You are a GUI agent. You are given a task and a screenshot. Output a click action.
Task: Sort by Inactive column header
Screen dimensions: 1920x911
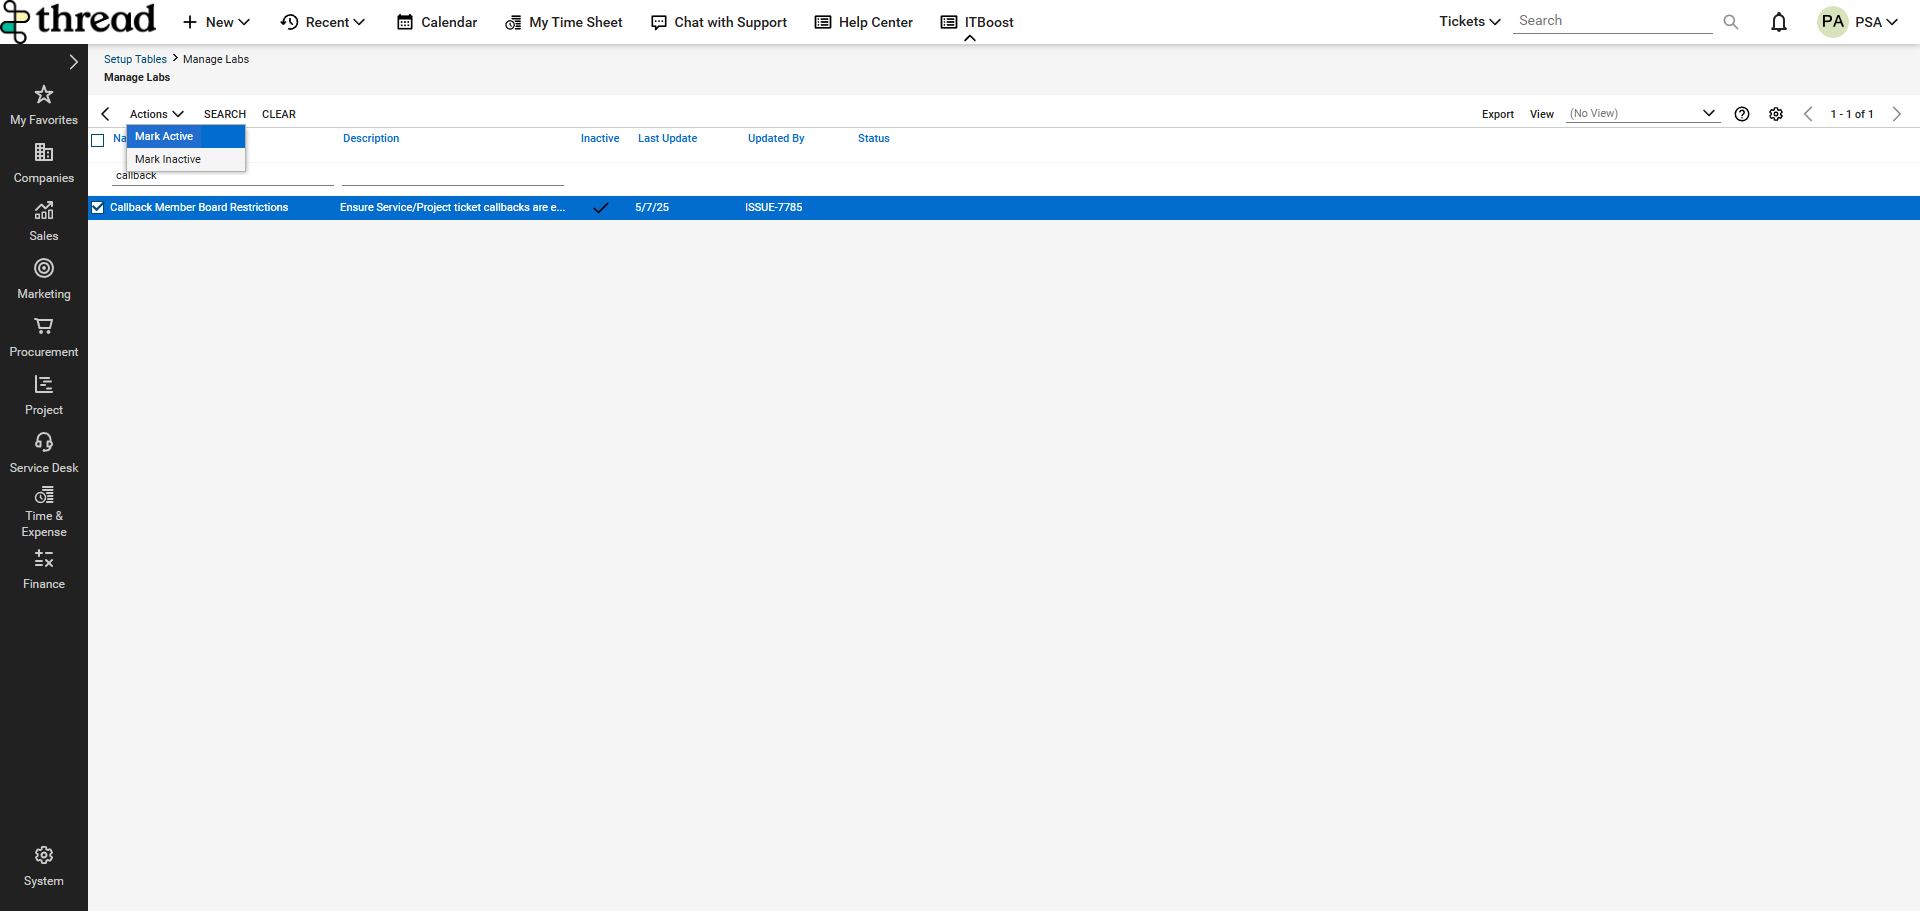600,138
